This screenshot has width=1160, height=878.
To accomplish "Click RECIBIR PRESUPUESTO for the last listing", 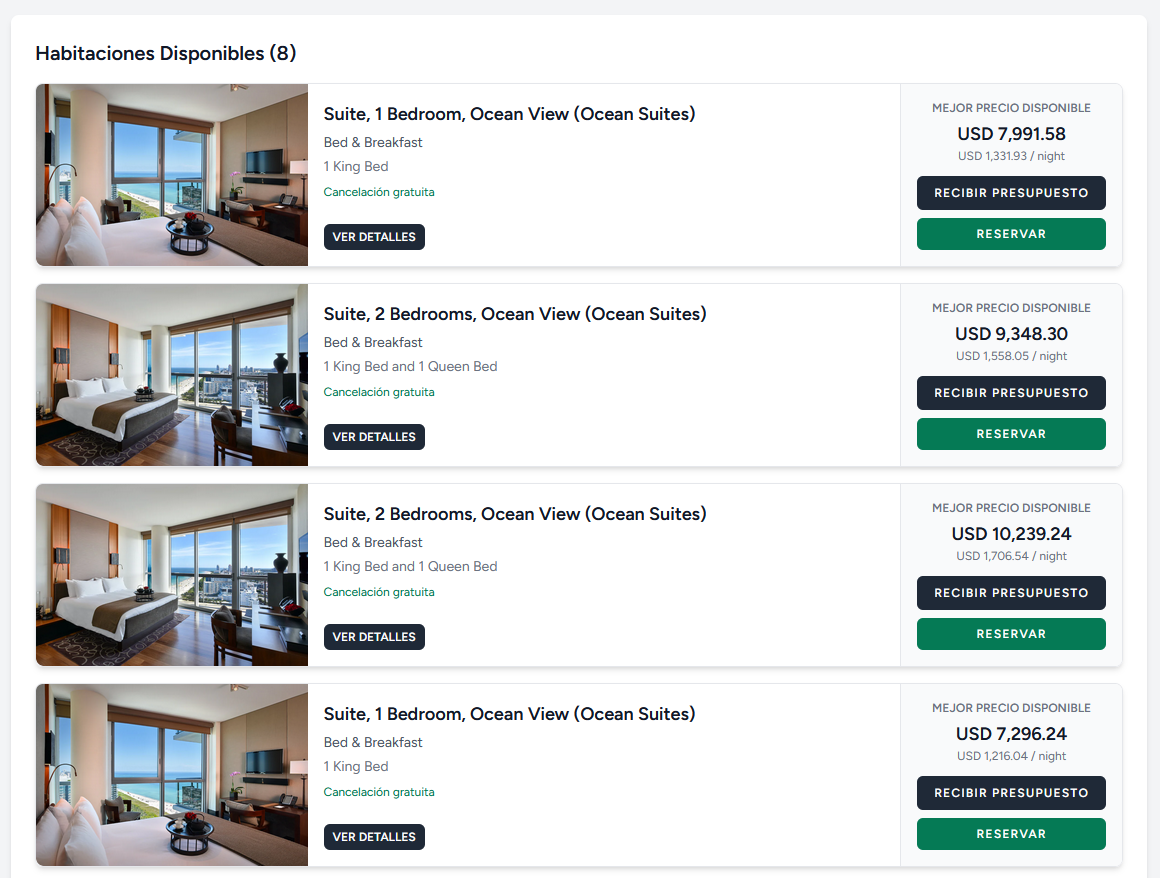I will click(1011, 792).
